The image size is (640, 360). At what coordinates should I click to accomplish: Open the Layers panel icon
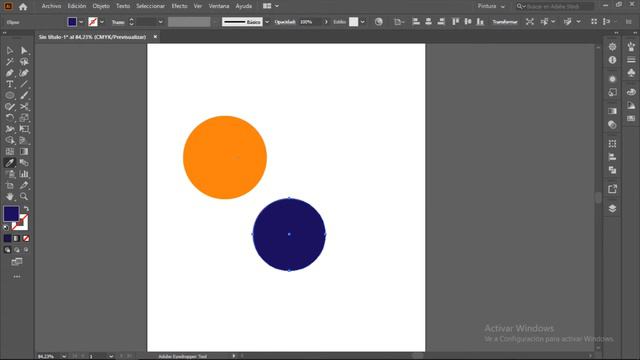(612, 209)
